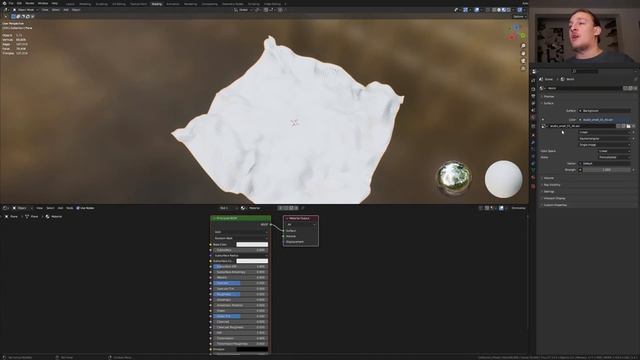Toggle the camera view icon

pyautogui.click(x=523, y=61)
